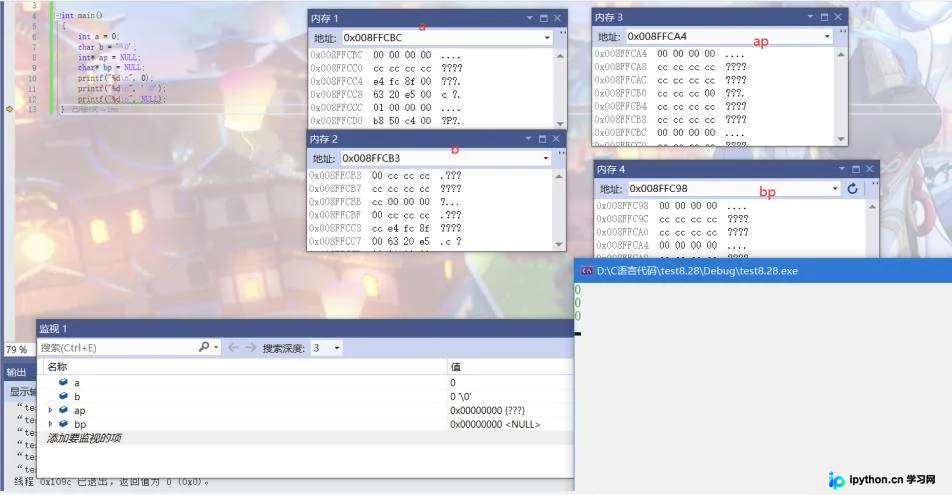Select value 0x00000000 {???} of ap
Viewport: 952px width, 495px height.
[x=488, y=410]
